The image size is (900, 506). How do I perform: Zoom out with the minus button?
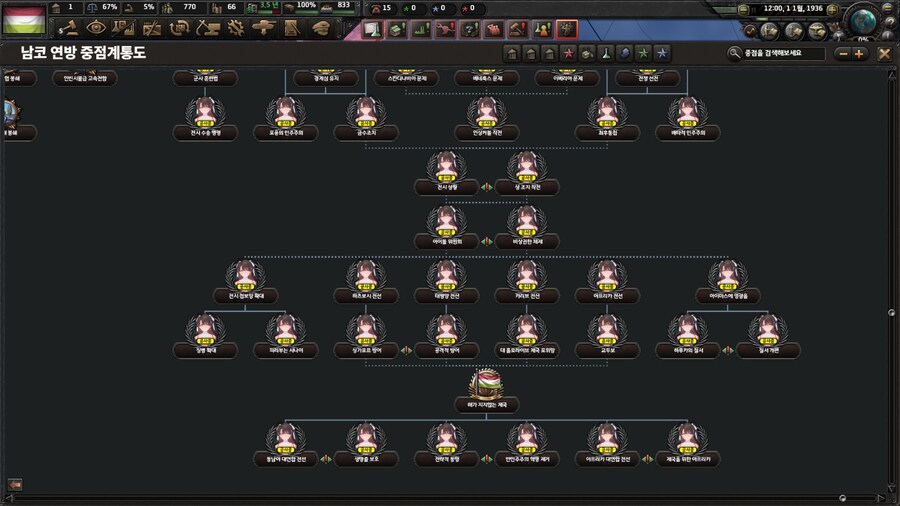pos(841,54)
